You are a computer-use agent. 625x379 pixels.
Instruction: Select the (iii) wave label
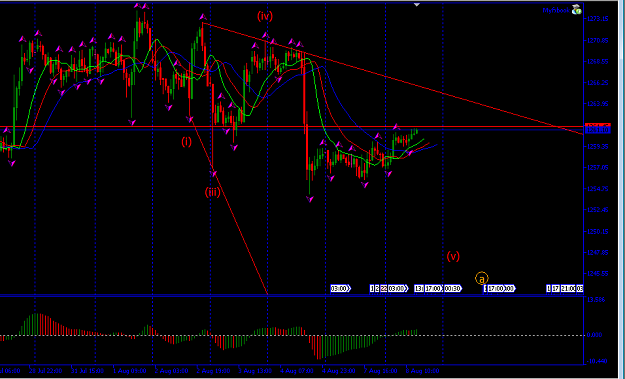(x=212, y=192)
